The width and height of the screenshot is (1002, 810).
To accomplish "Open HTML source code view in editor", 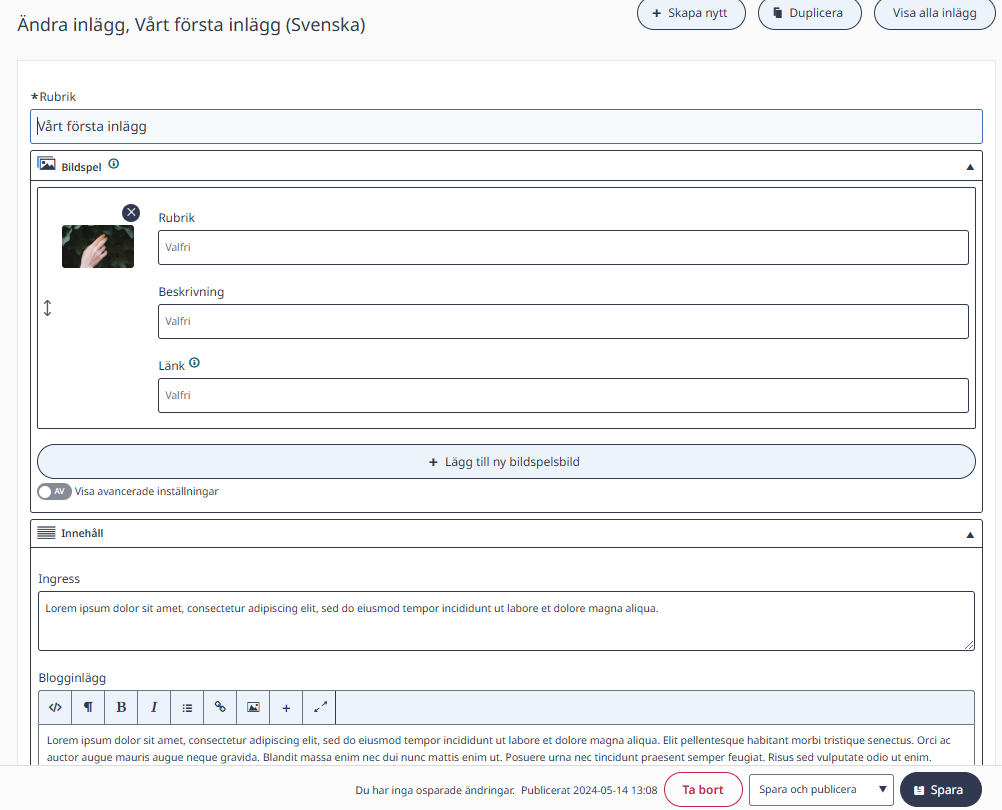I will (56, 707).
